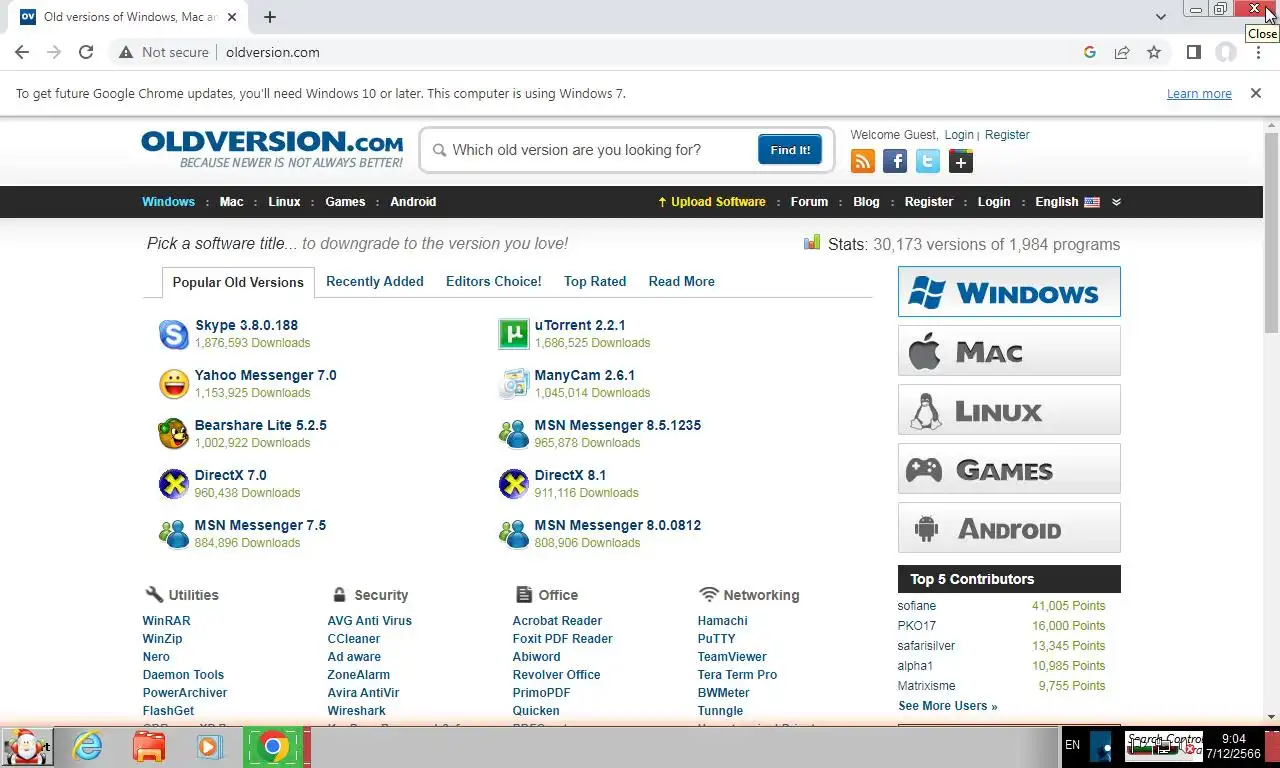Click the large Linux platform button
The height and width of the screenshot is (768, 1280).
(1009, 410)
